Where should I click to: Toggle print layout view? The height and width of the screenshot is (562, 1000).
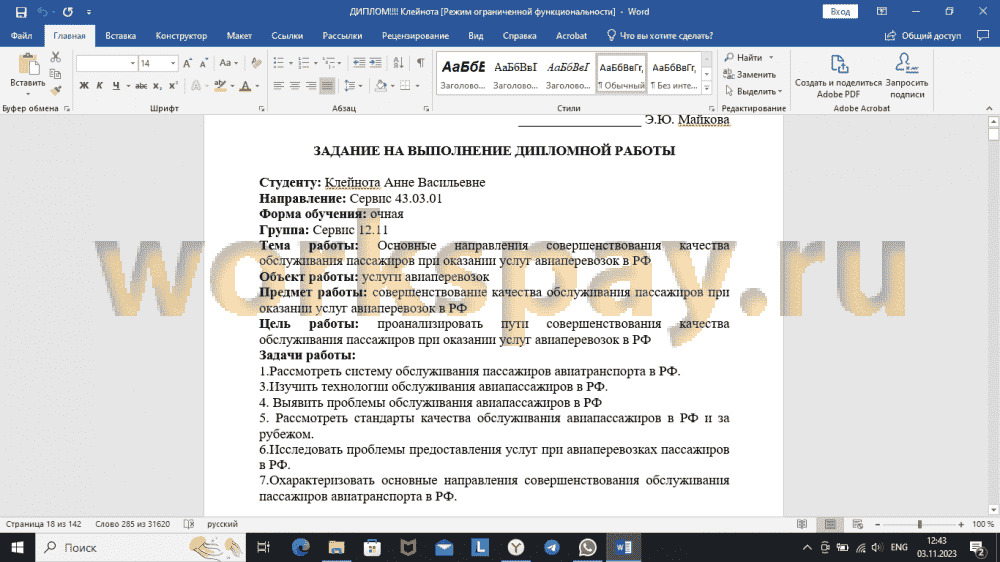coord(830,524)
